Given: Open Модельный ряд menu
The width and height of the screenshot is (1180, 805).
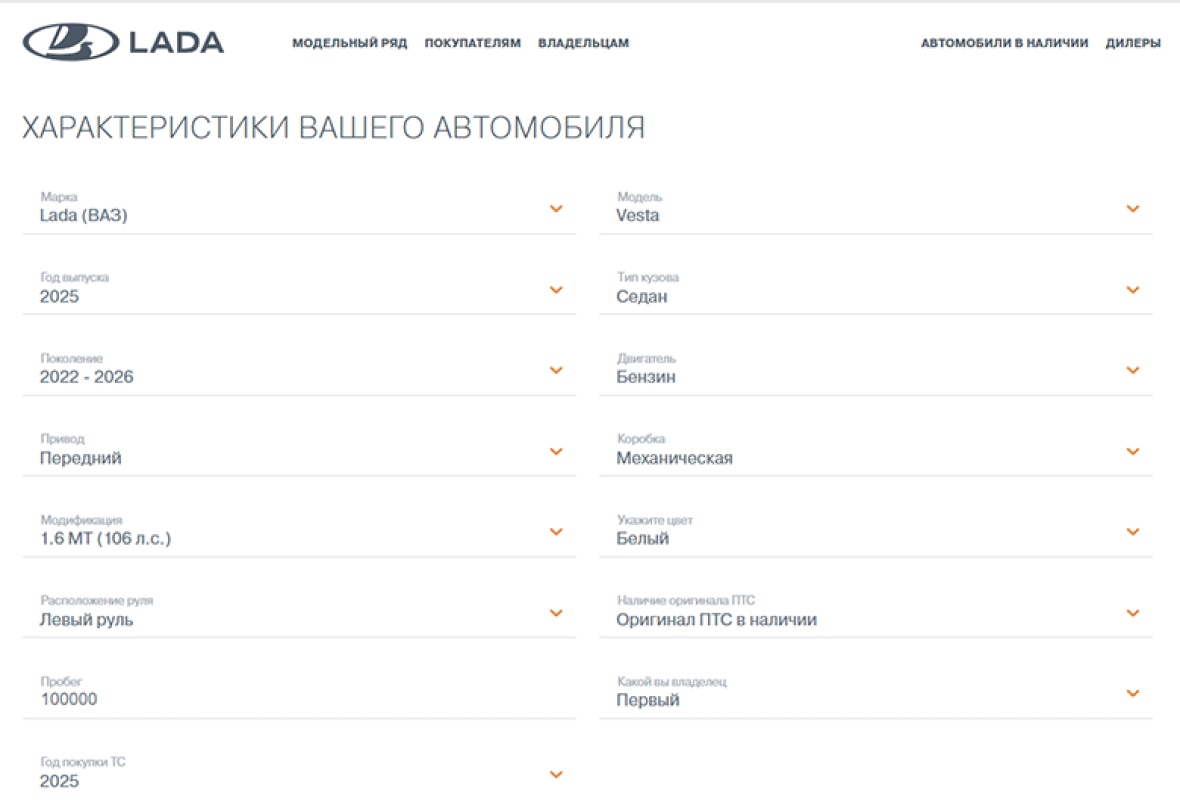Looking at the screenshot, I should [349, 43].
